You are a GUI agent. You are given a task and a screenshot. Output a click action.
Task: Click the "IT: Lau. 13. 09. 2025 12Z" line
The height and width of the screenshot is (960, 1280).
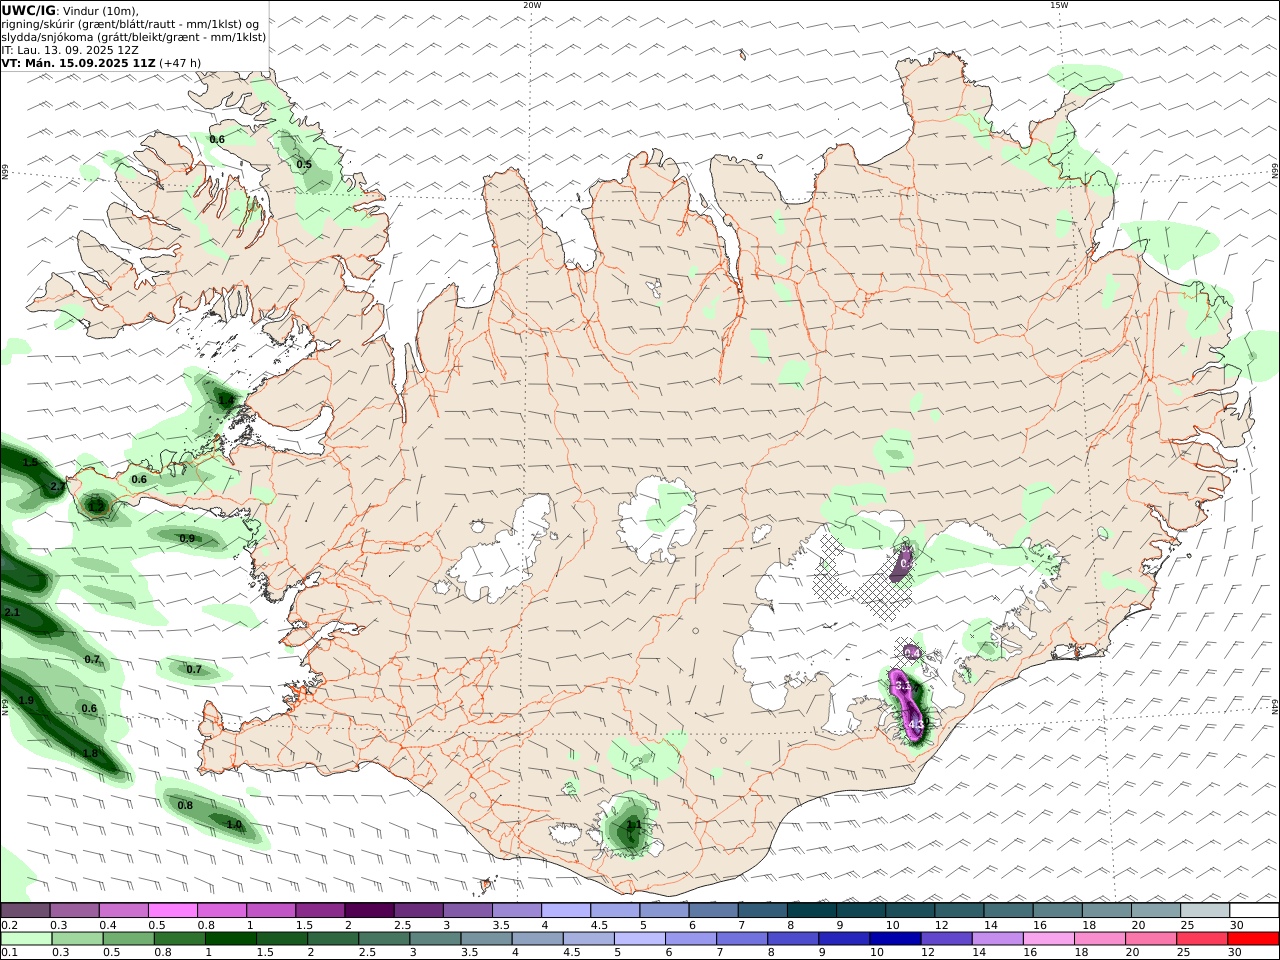[x=70, y=50]
